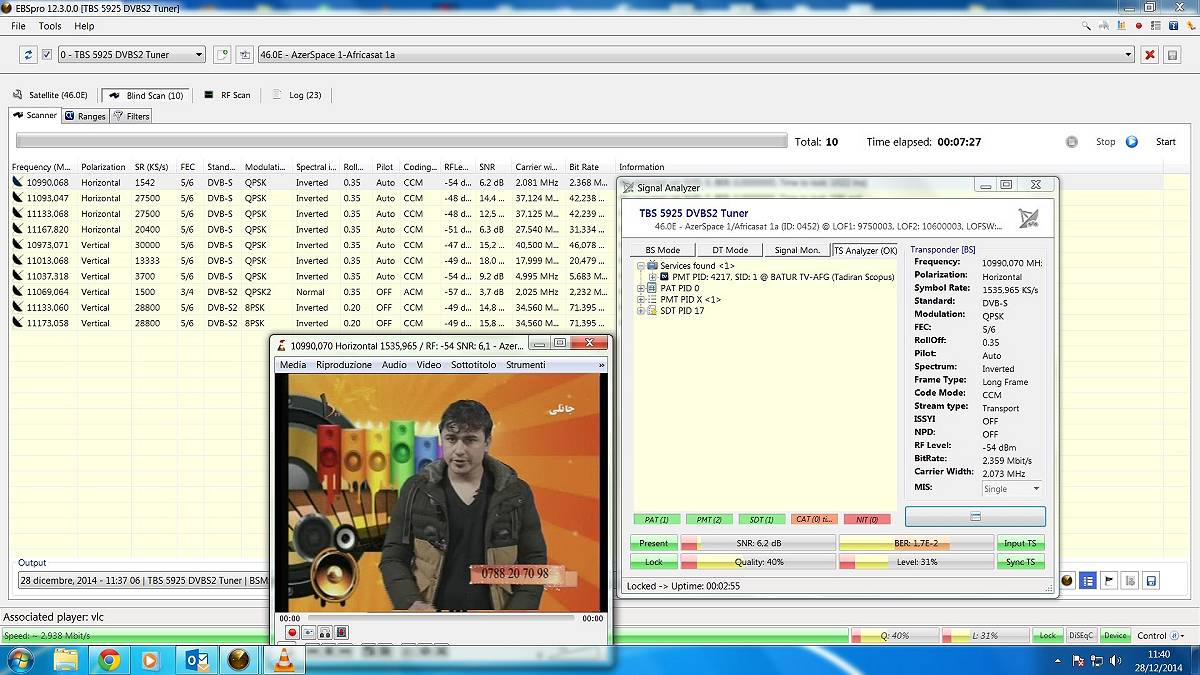Click the Input TS indicator

click(x=1020, y=543)
